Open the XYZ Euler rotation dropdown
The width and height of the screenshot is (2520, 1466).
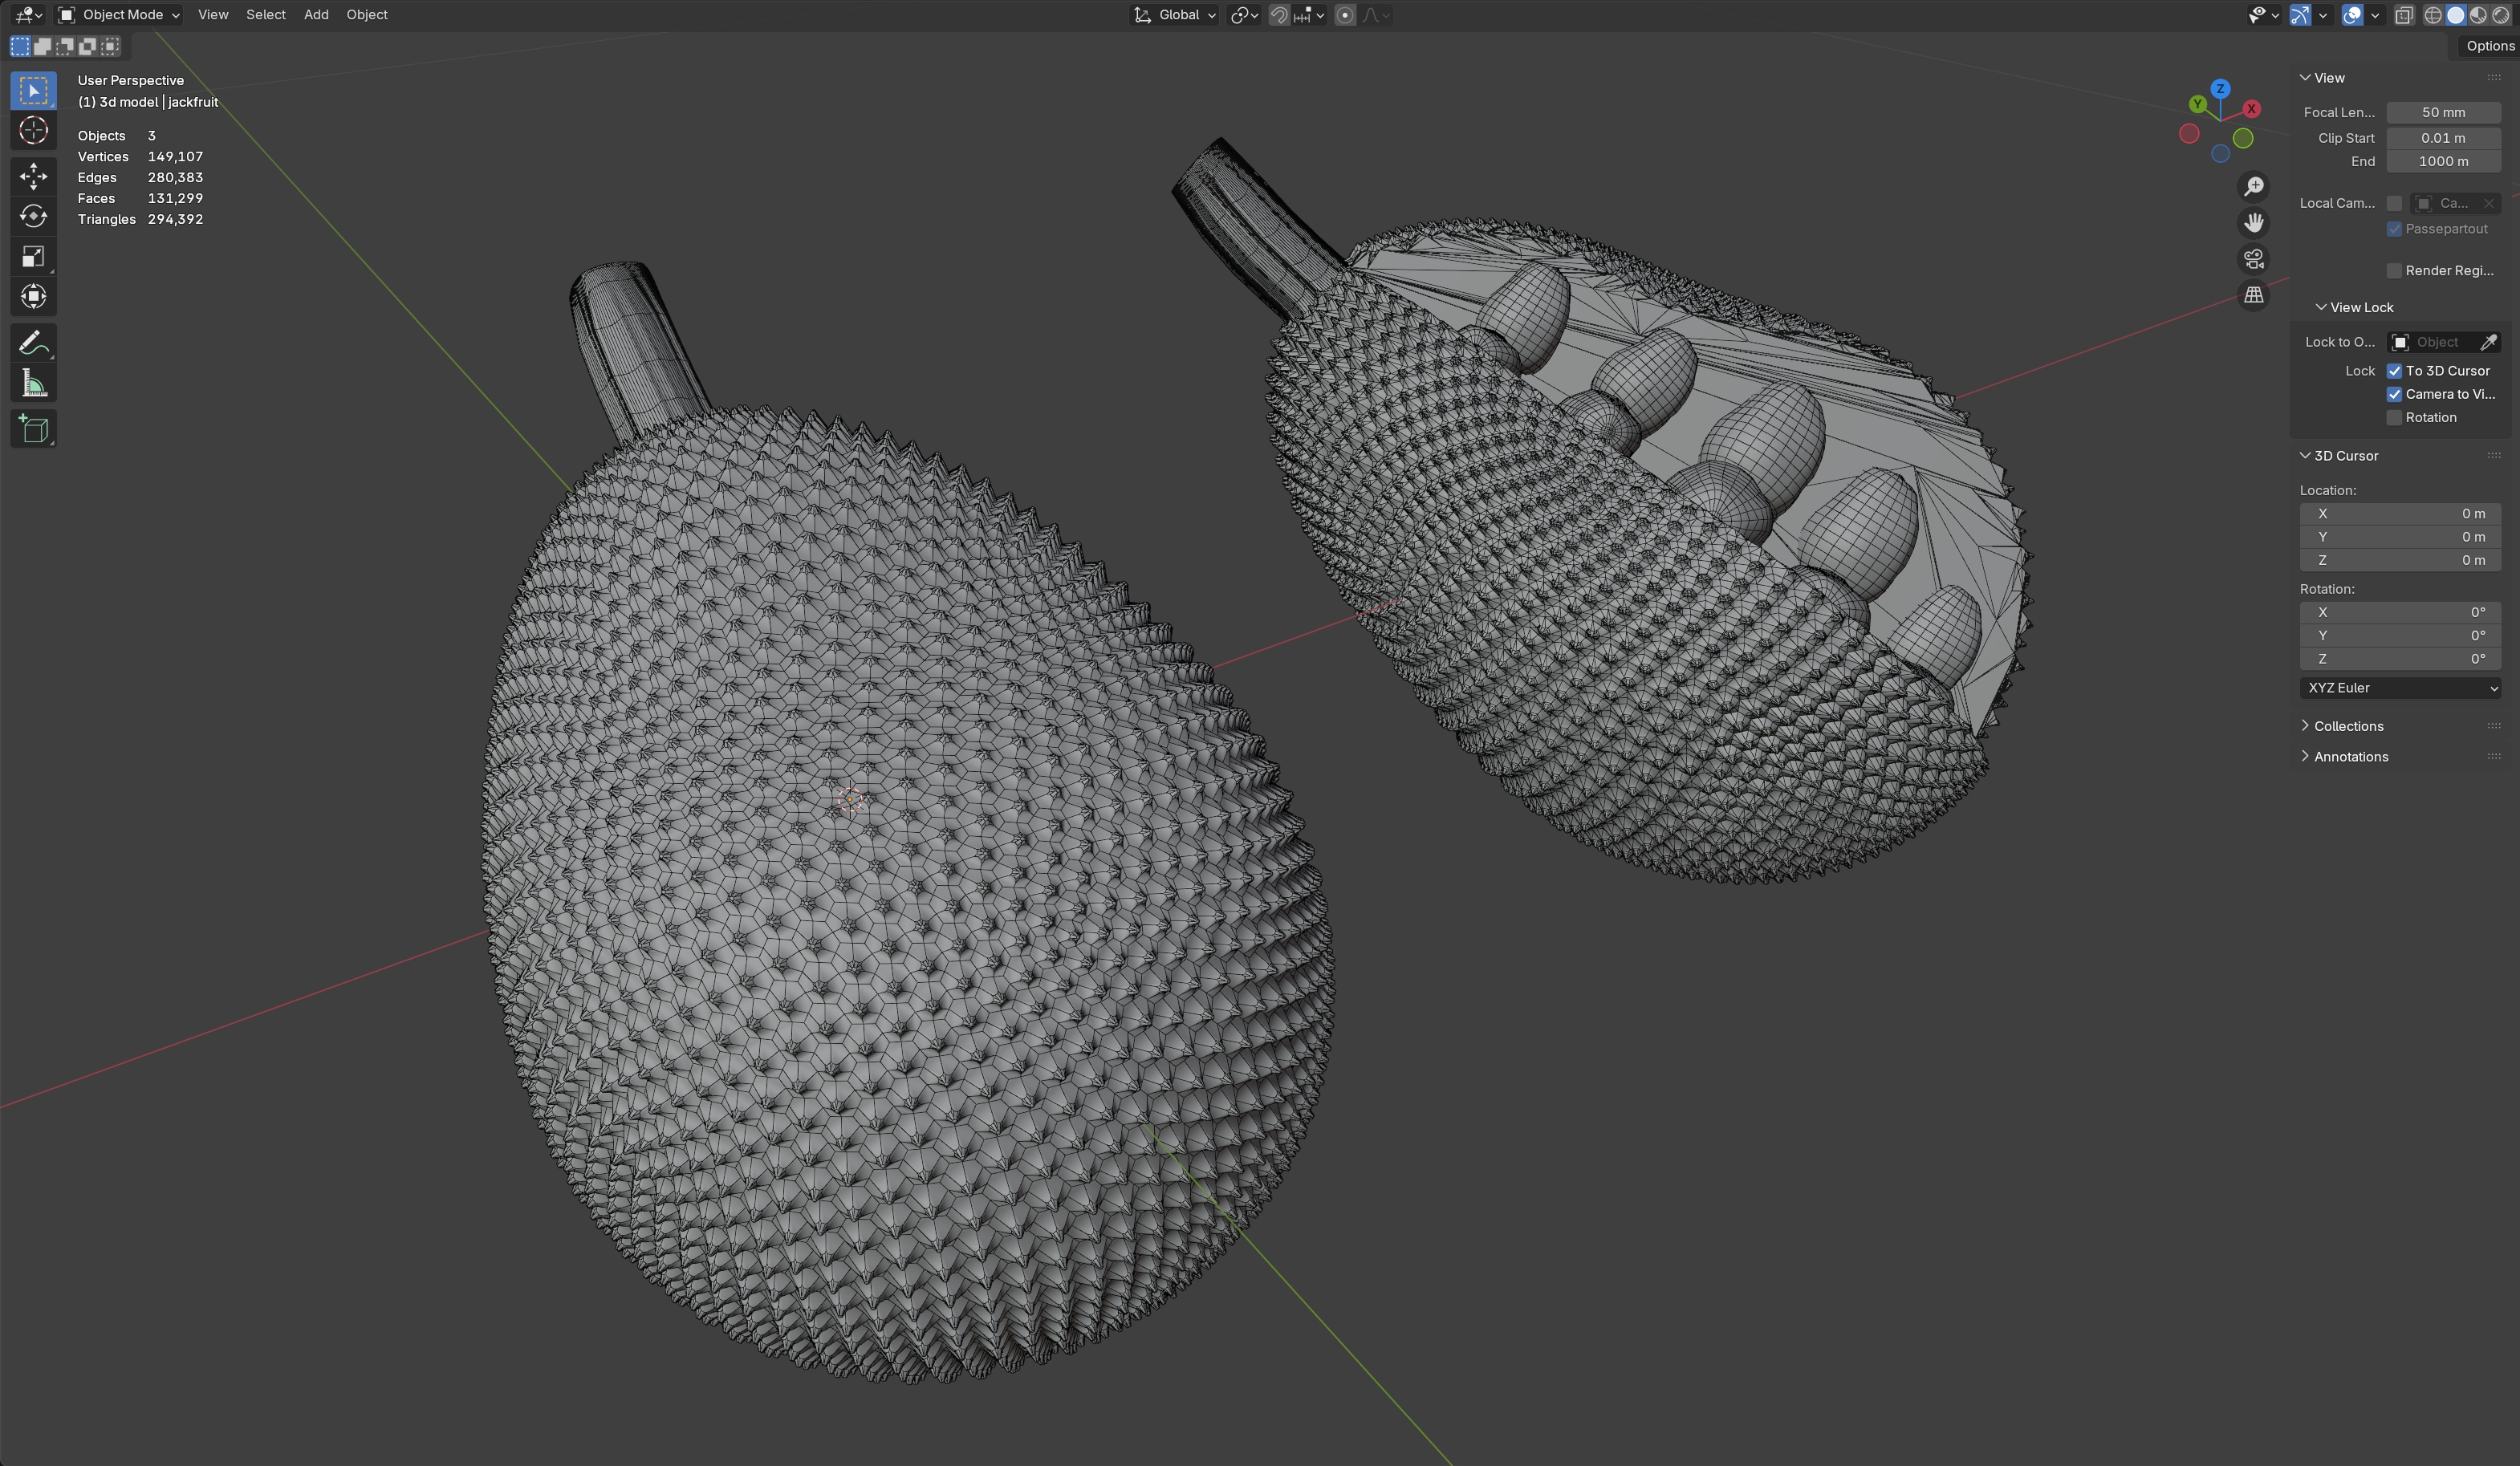point(2400,688)
